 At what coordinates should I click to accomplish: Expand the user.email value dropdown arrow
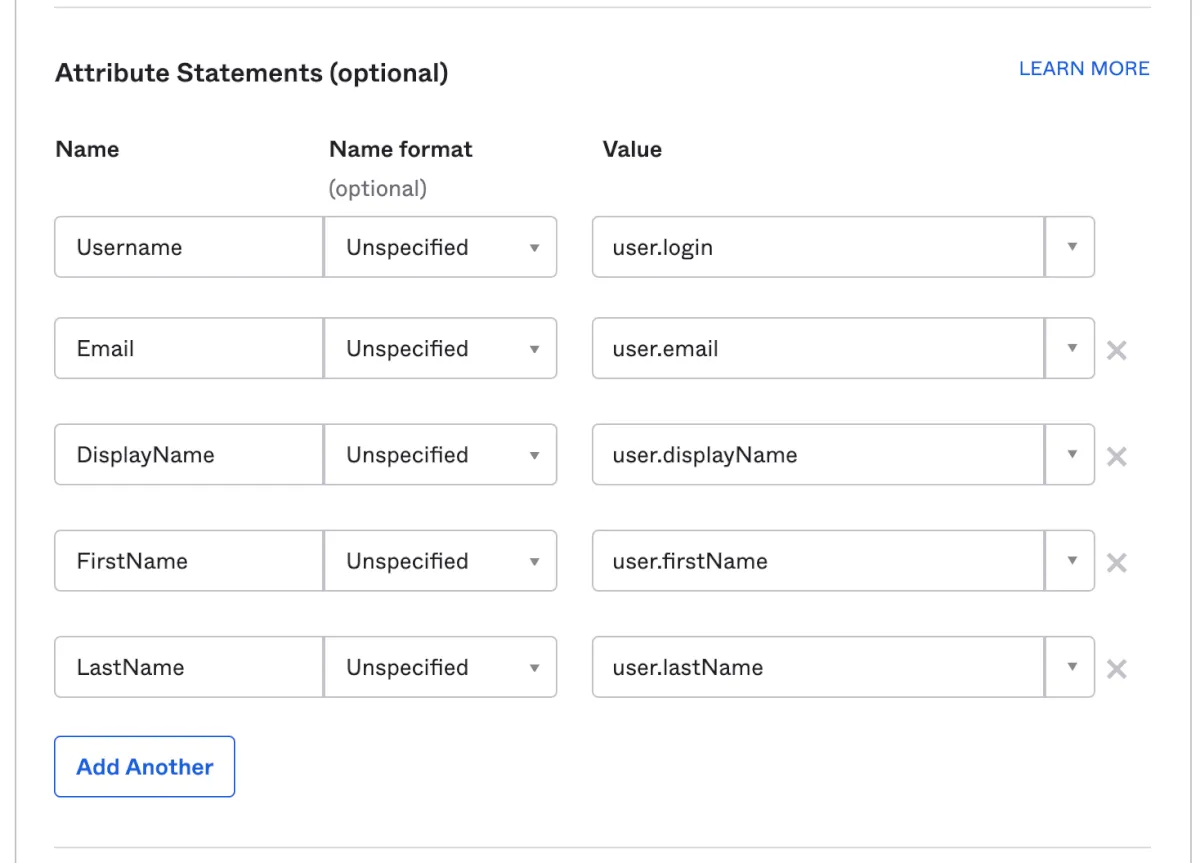pos(1071,349)
